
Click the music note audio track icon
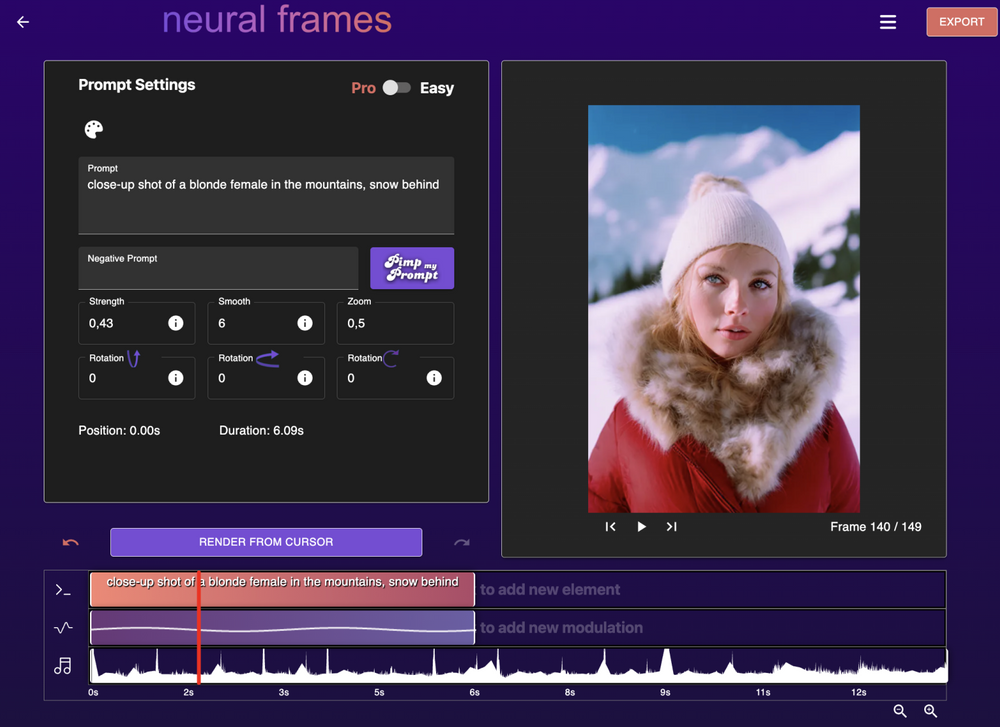[x=63, y=666]
